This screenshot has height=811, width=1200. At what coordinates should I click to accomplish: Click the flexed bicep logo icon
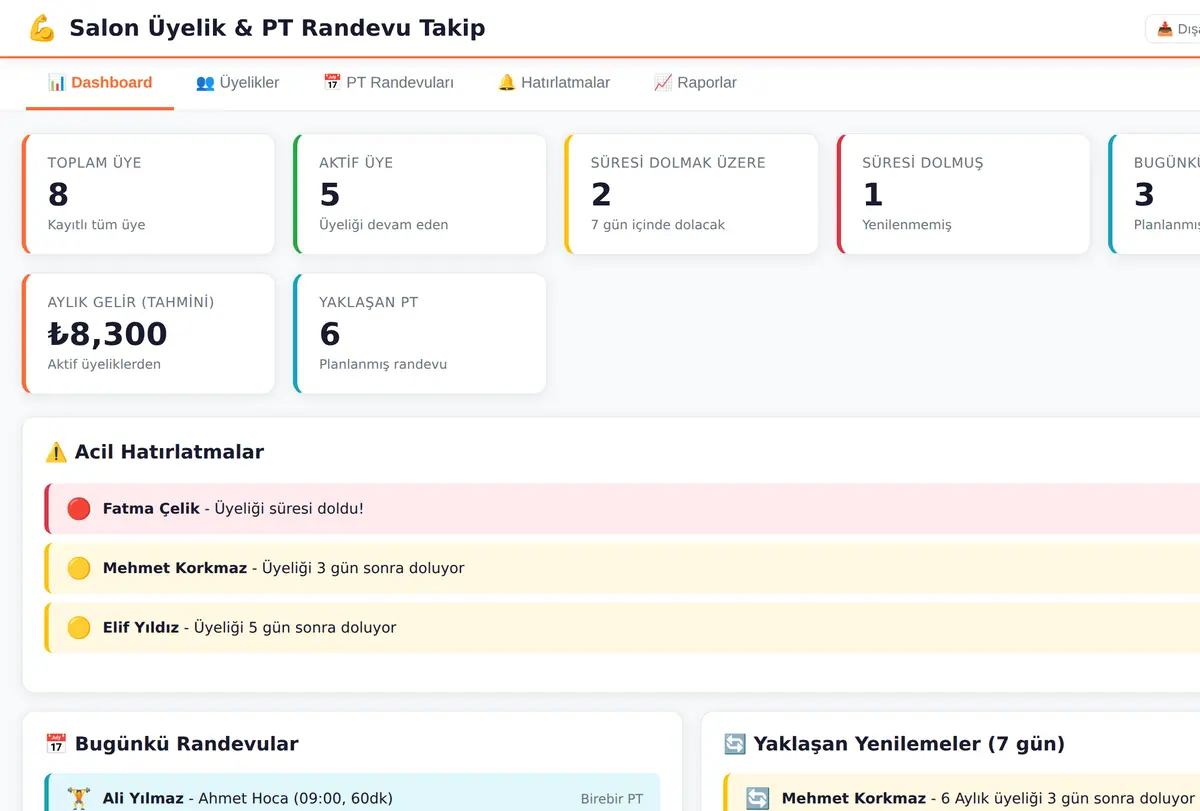click(41, 28)
